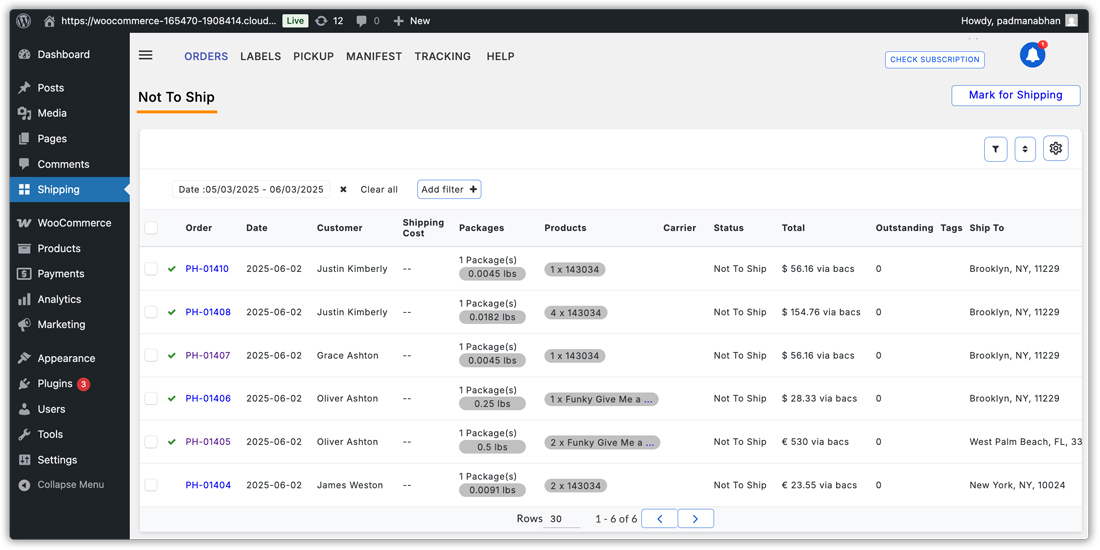Viewport: 1100px width, 550px height.
Task: Switch to the PICKUP tab
Action: (314, 56)
